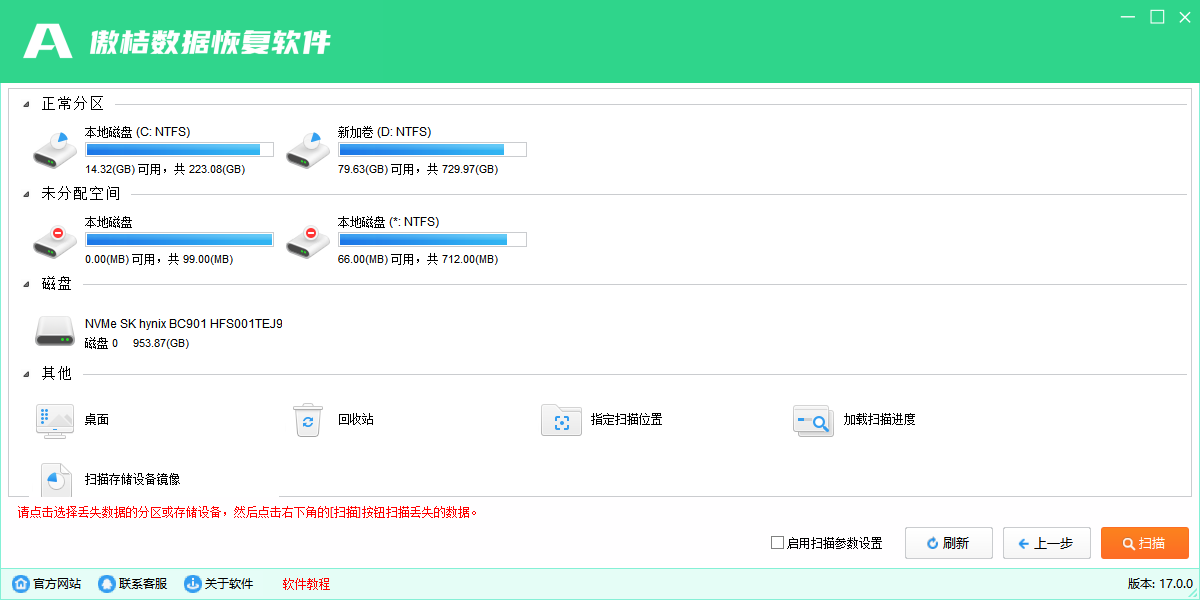The image size is (1200, 600).
Task: Click the unallocated 本地磁盘 99MB drive icon
Action: click(x=54, y=238)
